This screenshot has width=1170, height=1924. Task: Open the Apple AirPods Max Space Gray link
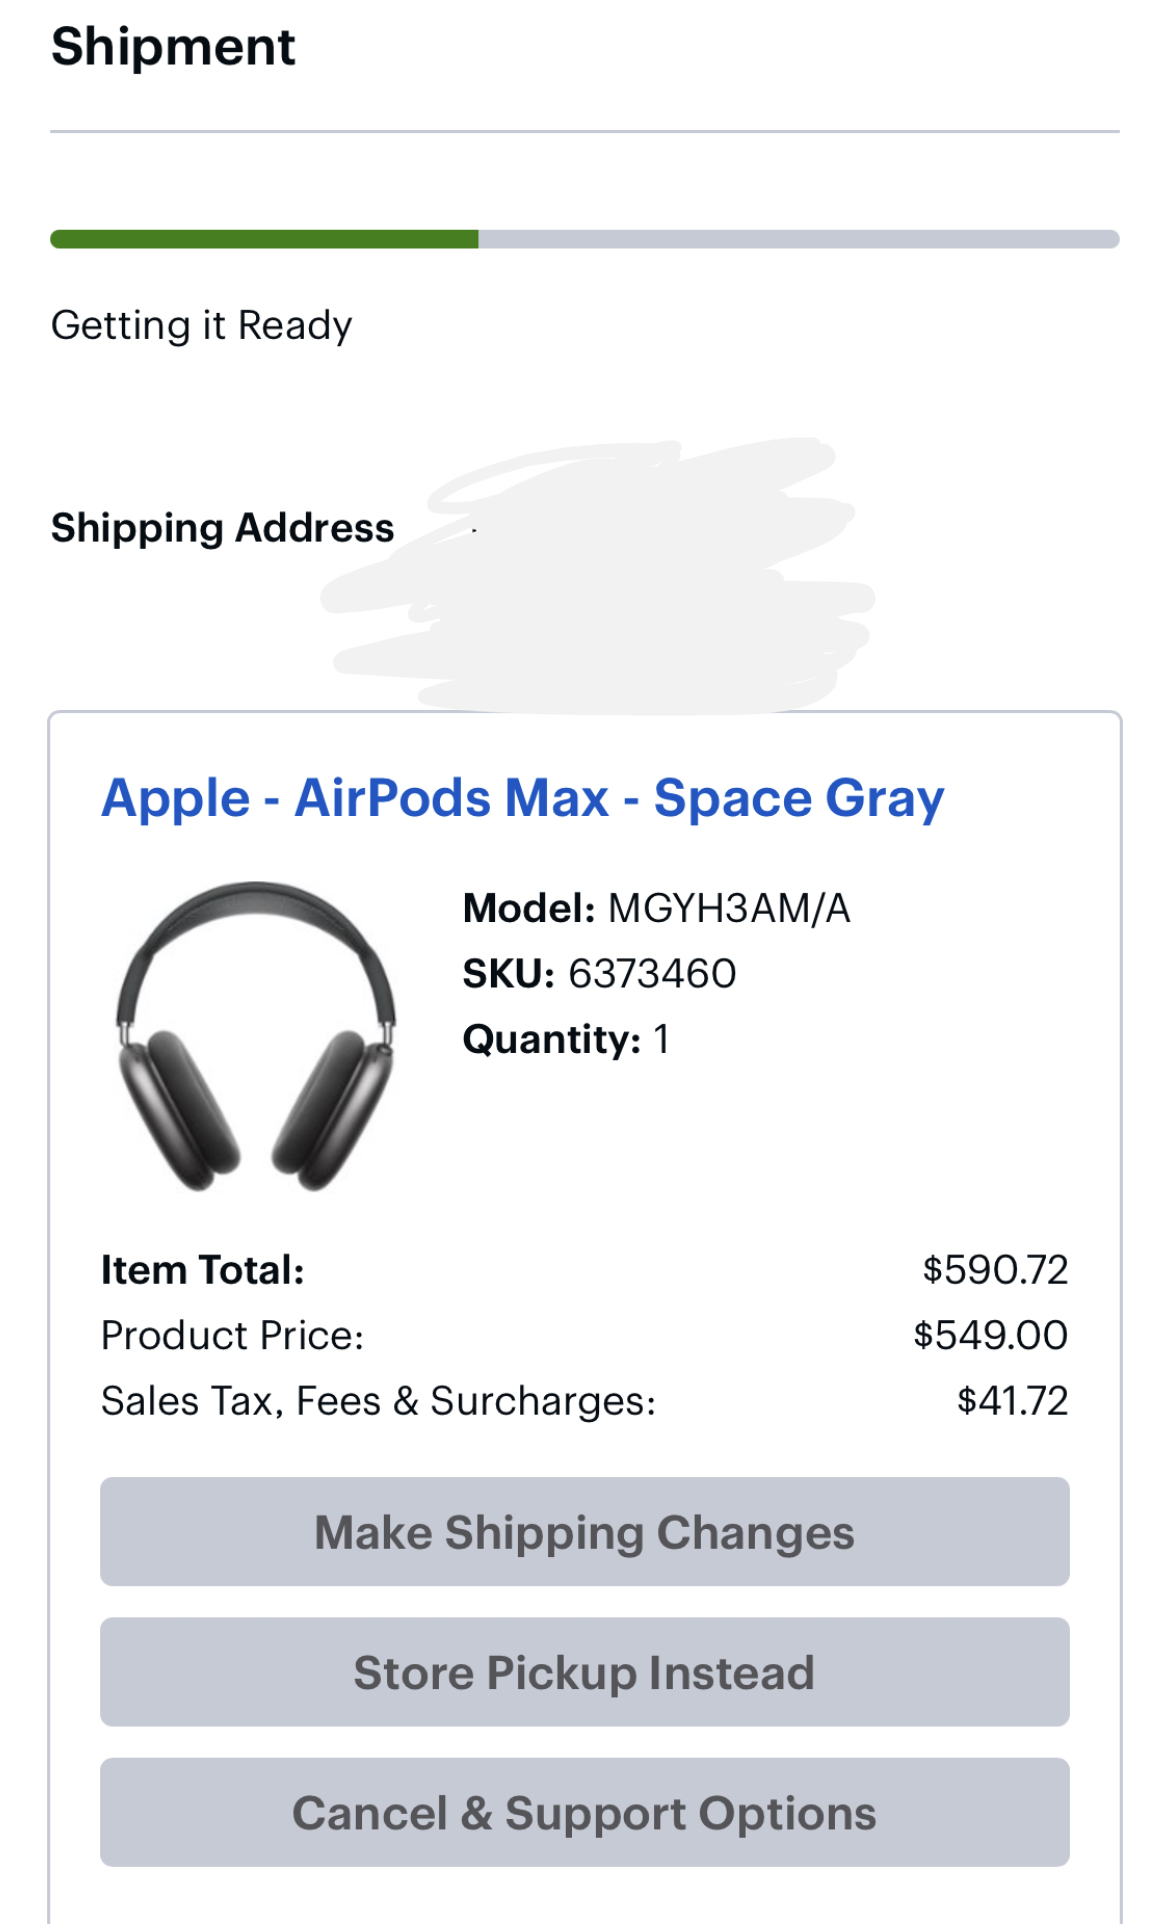coord(522,799)
